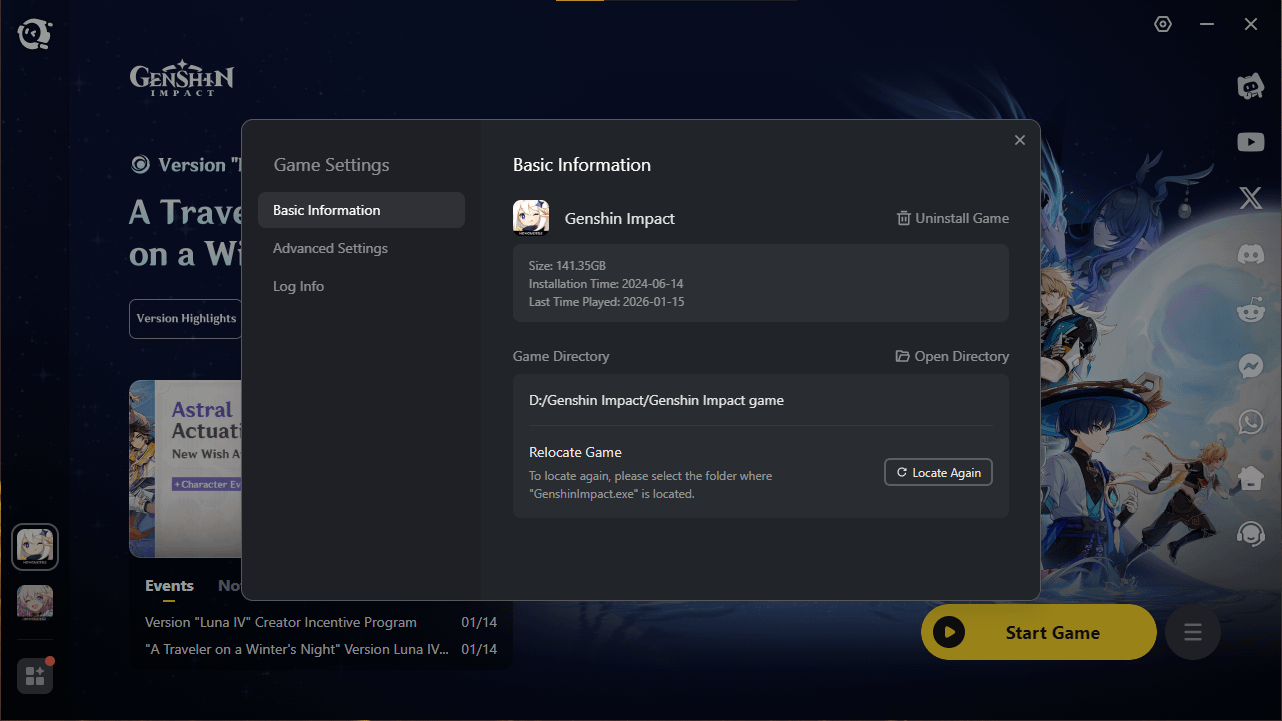Open the Reddit icon
1282x721 pixels.
click(1250, 310)
